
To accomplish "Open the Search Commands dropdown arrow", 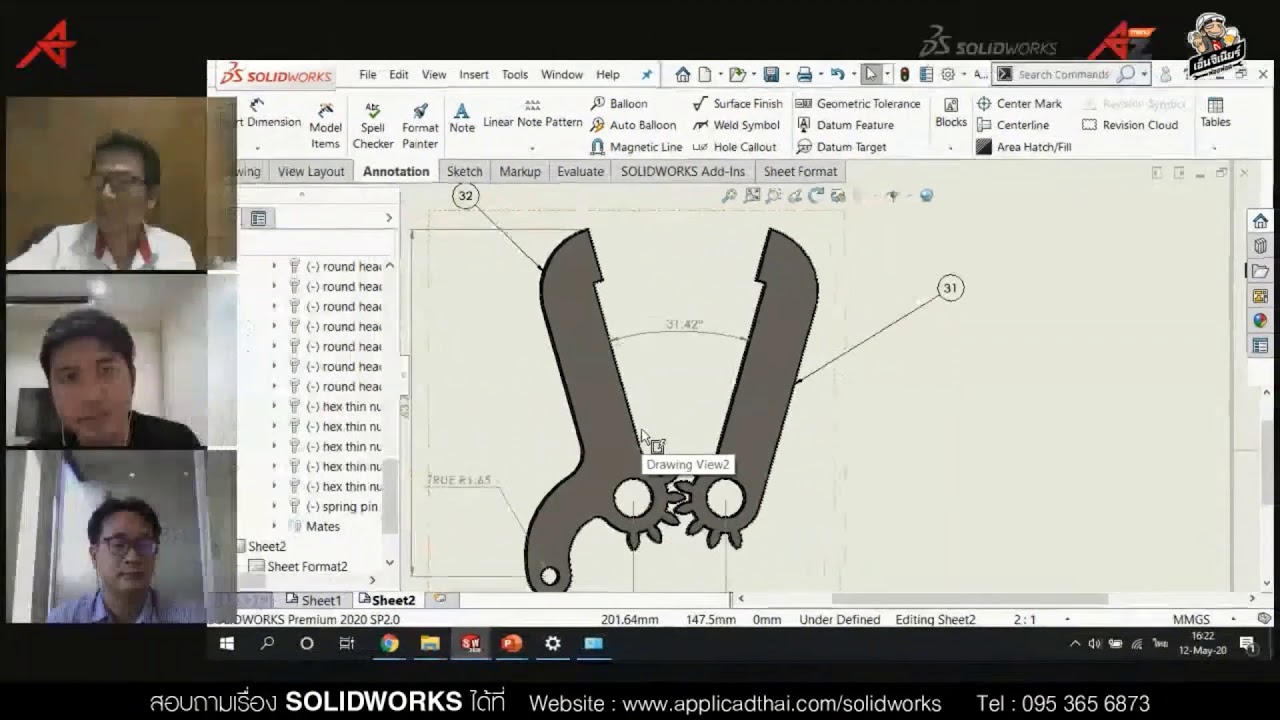I will 1144,74.
